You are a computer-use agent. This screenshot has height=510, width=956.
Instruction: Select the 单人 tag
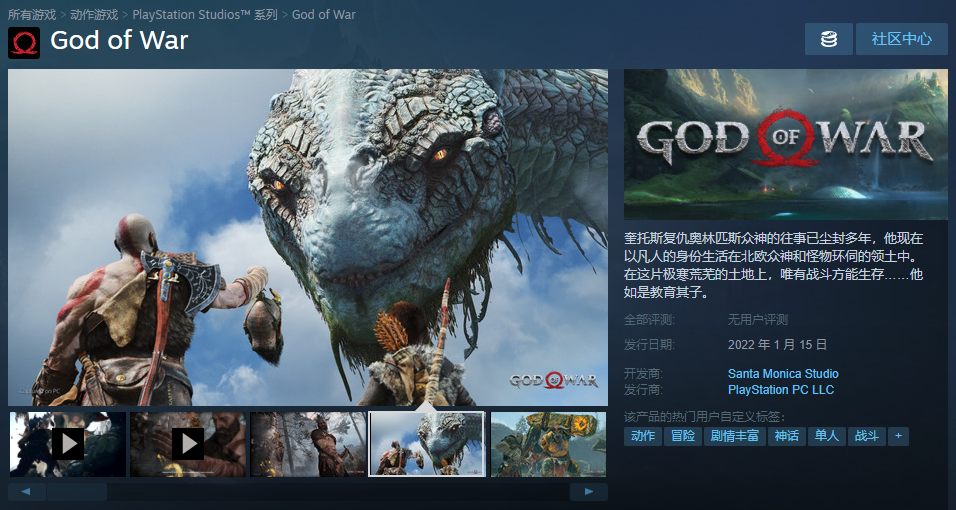click(x=827, y=436)
